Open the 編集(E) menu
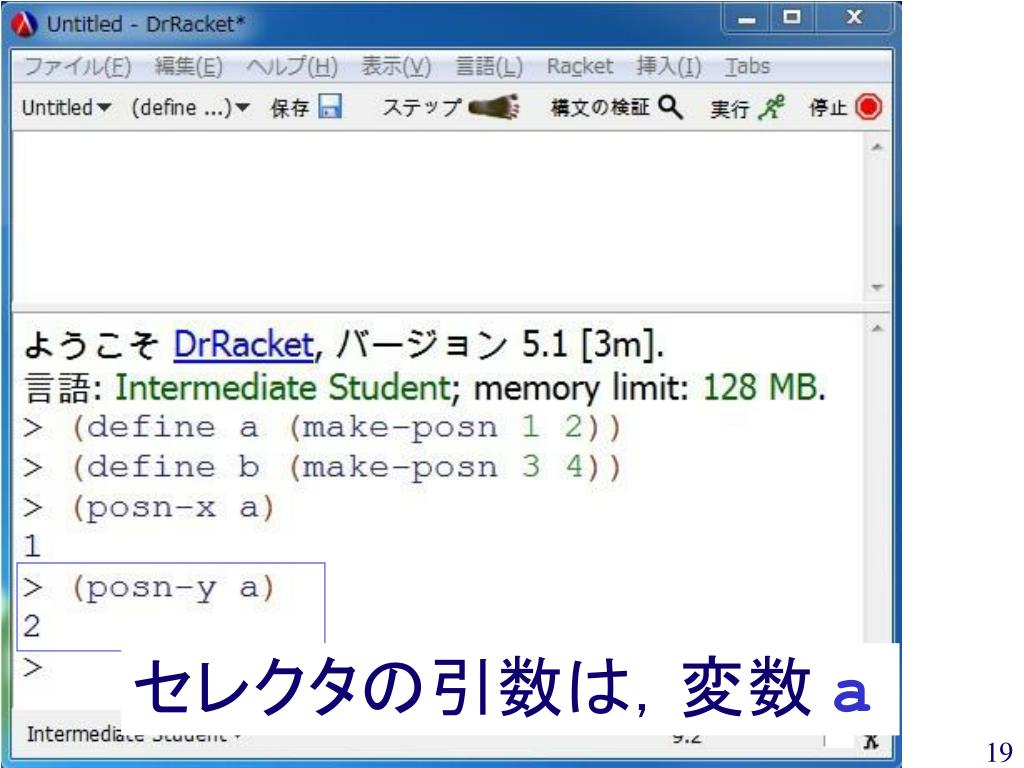This screenshot has height=768, width=1024. 188,66
